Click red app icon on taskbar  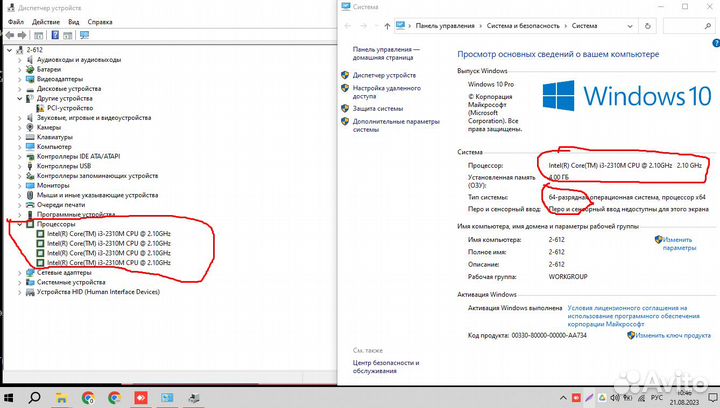coord(141,398)
